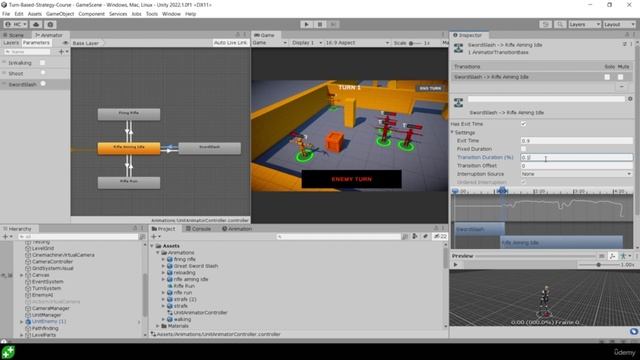Screen dimensions: 640x360
Task: Click the preview avatar icon
Action: click(x=623, y=256)
